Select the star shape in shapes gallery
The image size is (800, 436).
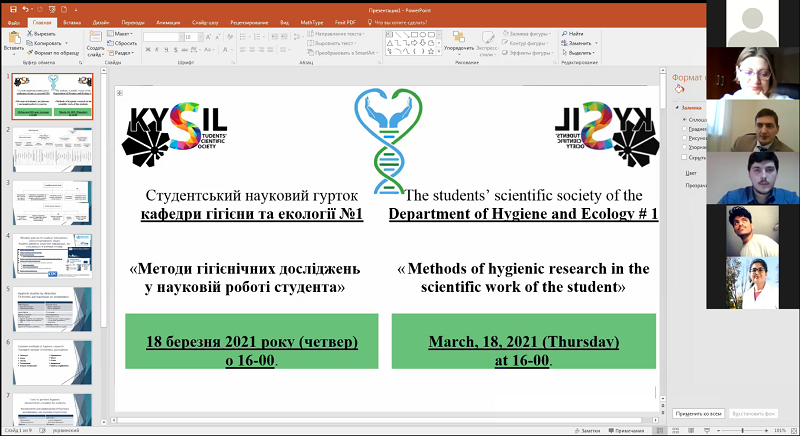tap(431, 51)
